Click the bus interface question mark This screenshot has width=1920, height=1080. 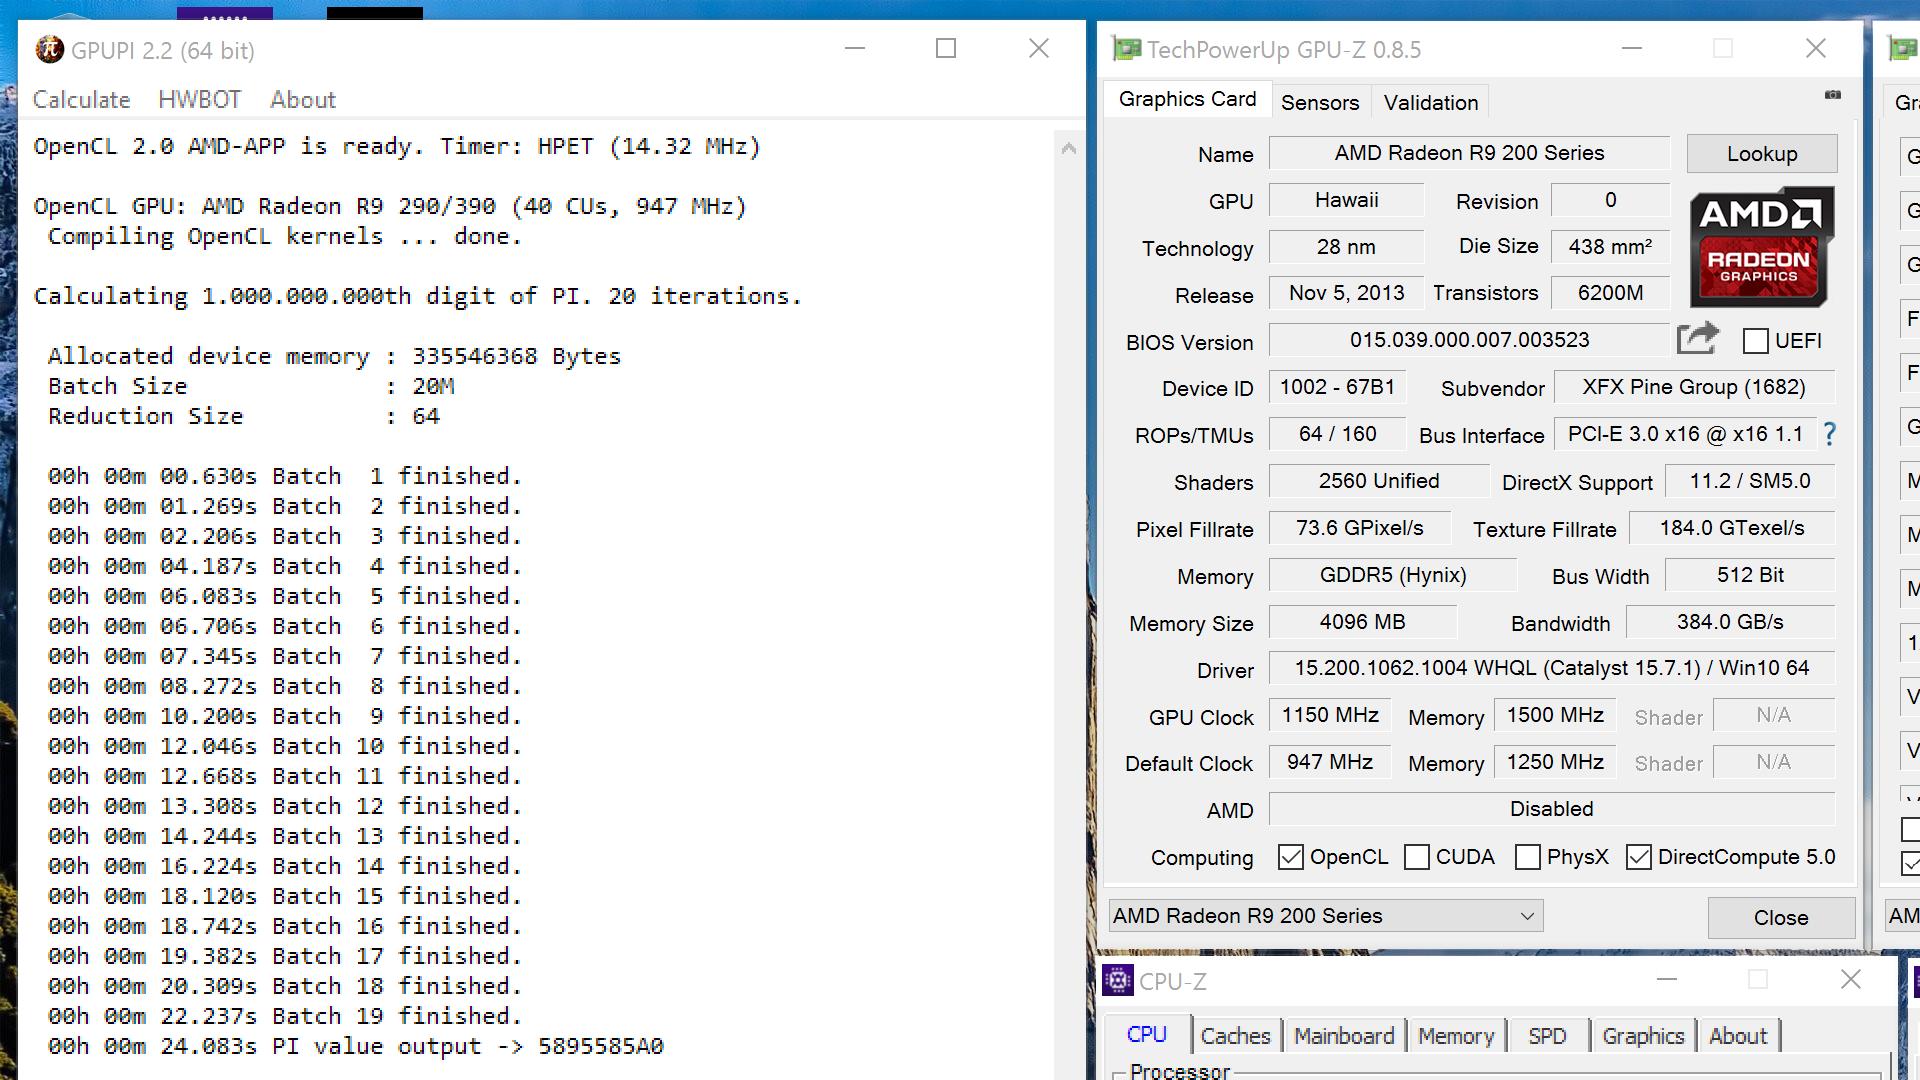click(1829, 434)
